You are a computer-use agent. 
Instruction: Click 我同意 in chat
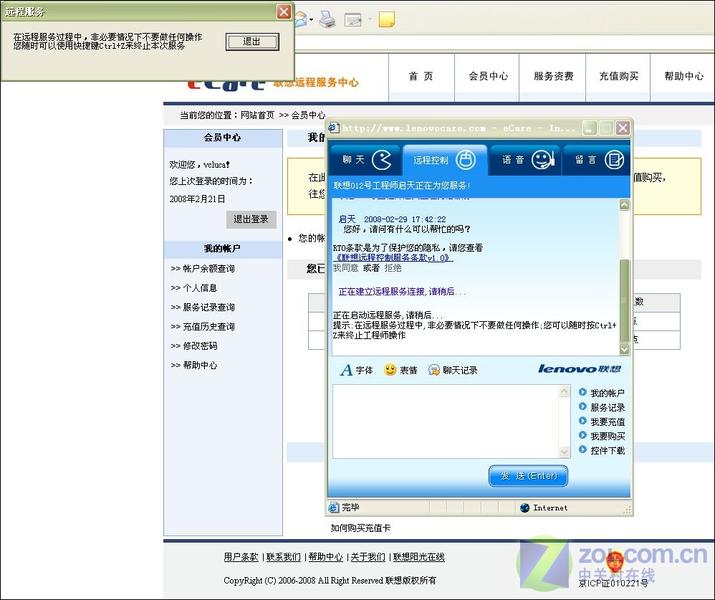pos(345,268)
